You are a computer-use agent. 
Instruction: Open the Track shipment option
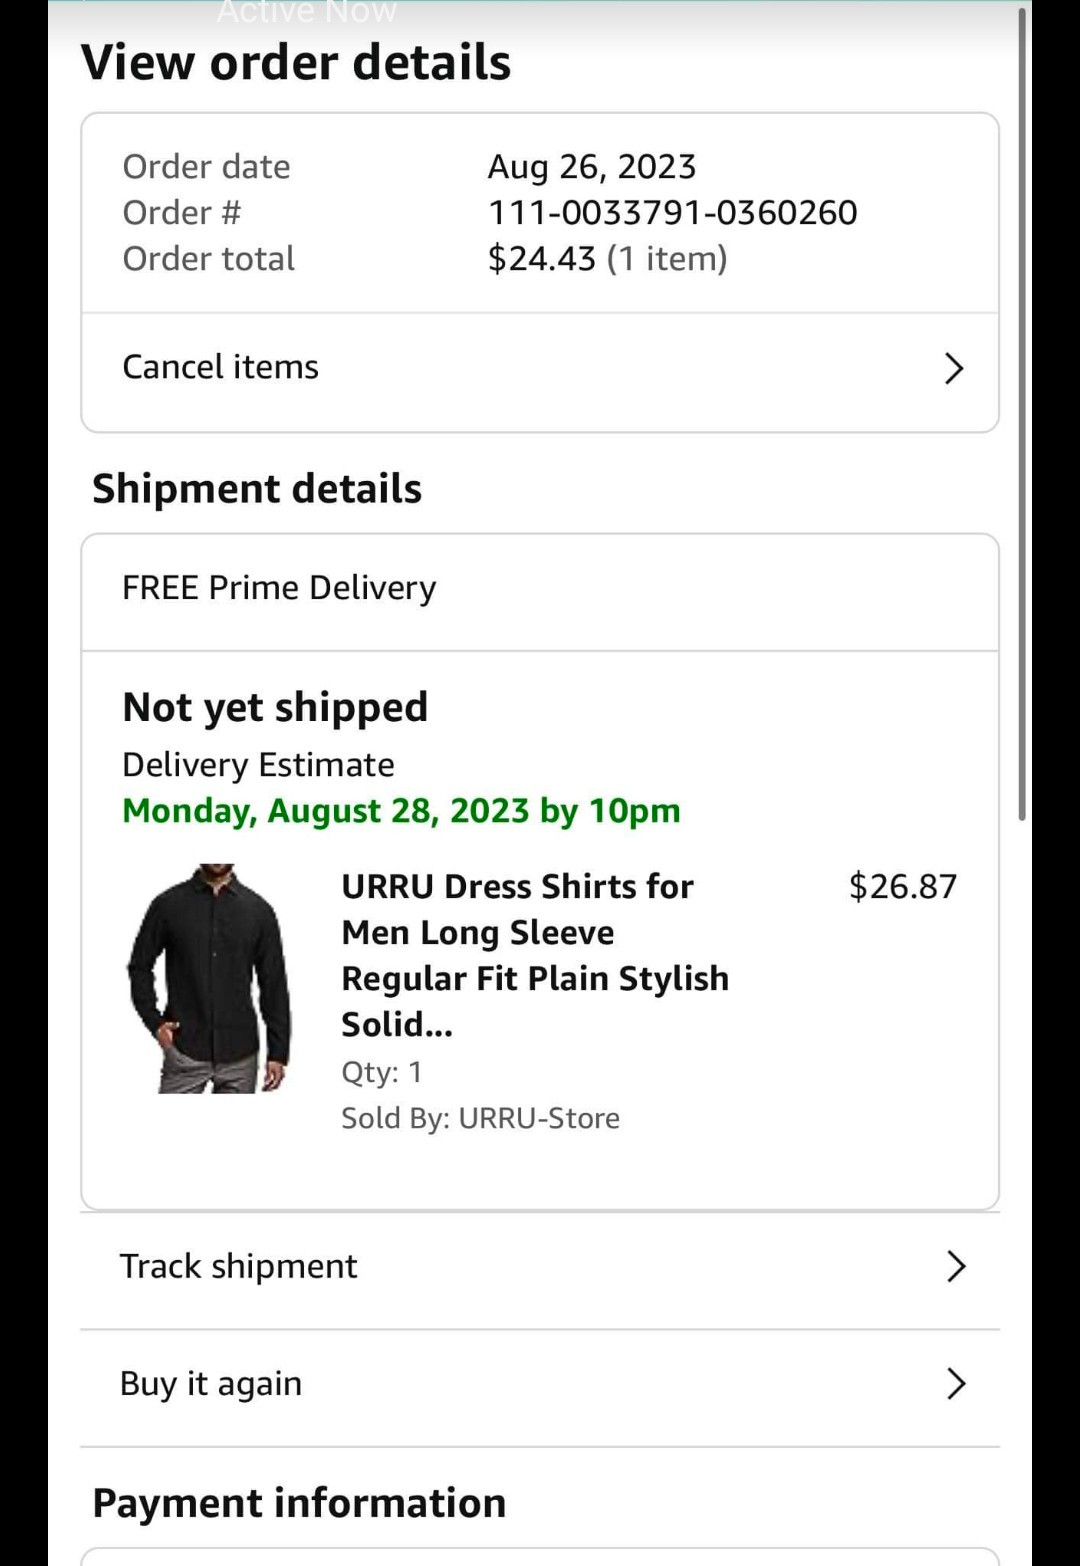[x=239, y=1266]
